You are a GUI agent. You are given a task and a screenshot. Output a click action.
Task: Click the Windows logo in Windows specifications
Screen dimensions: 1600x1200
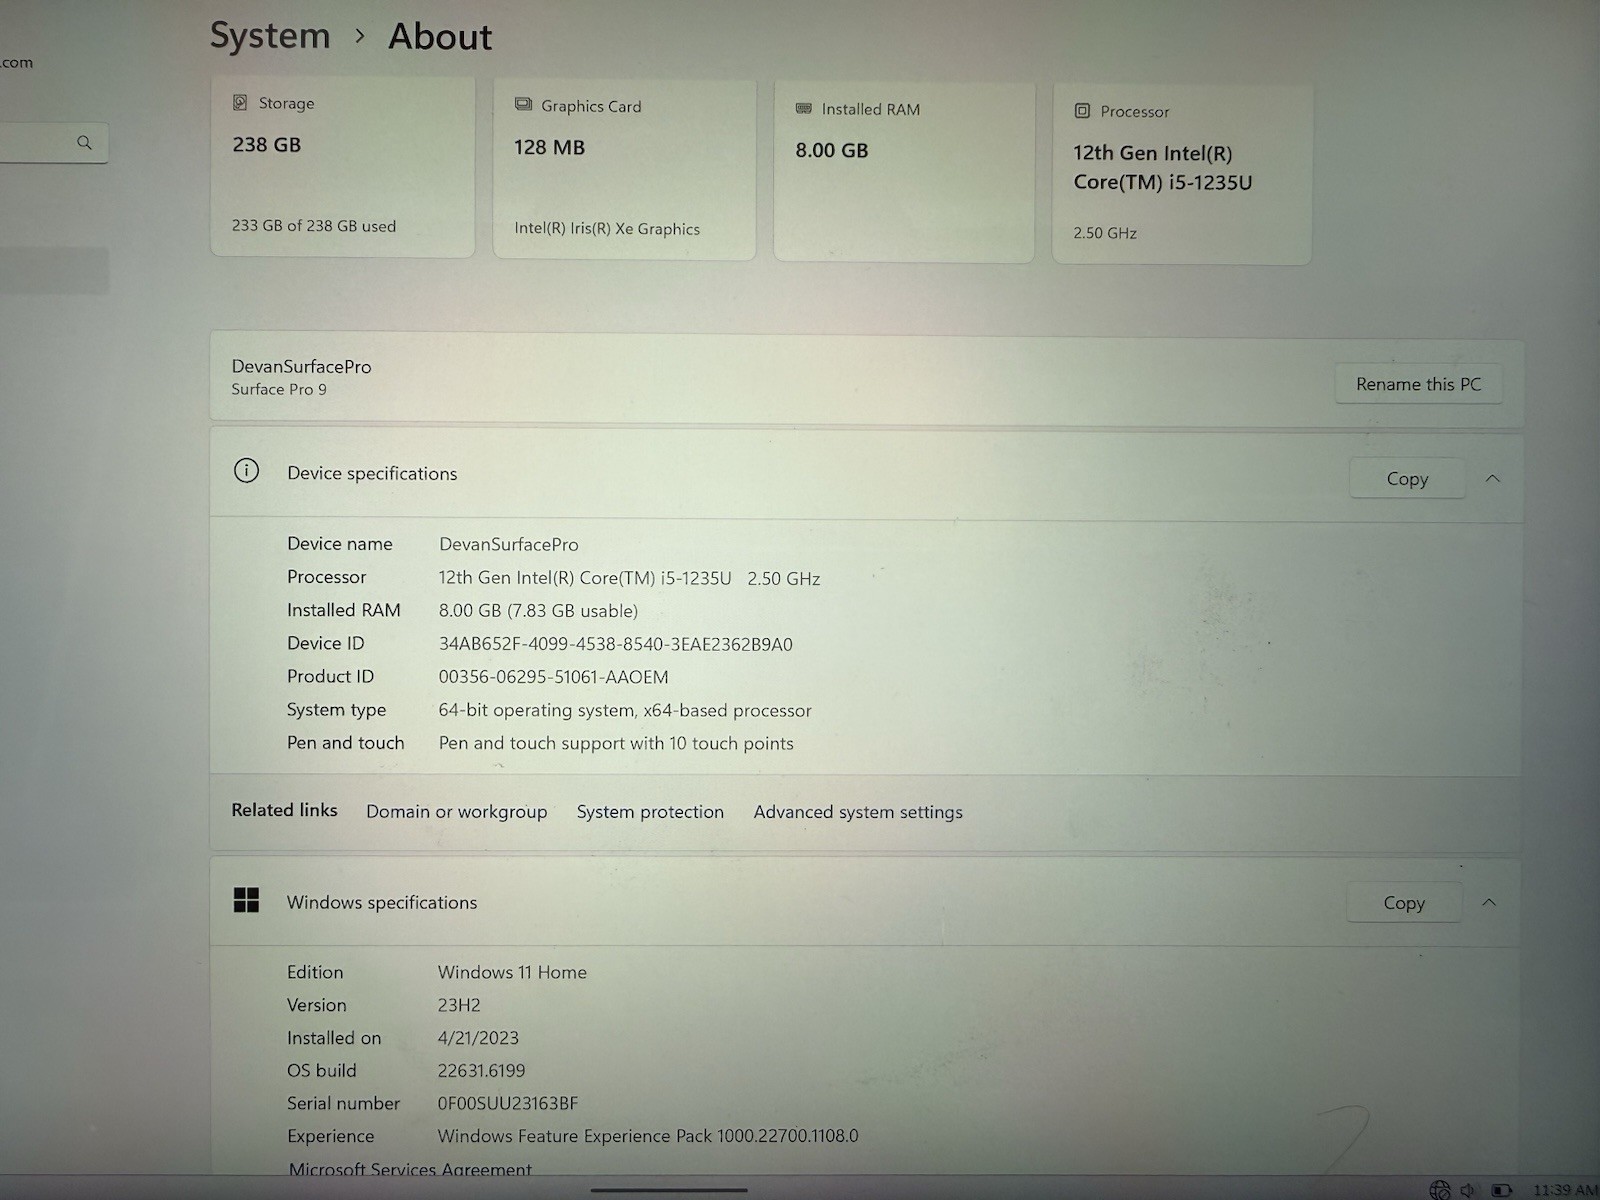pos(246,900)
